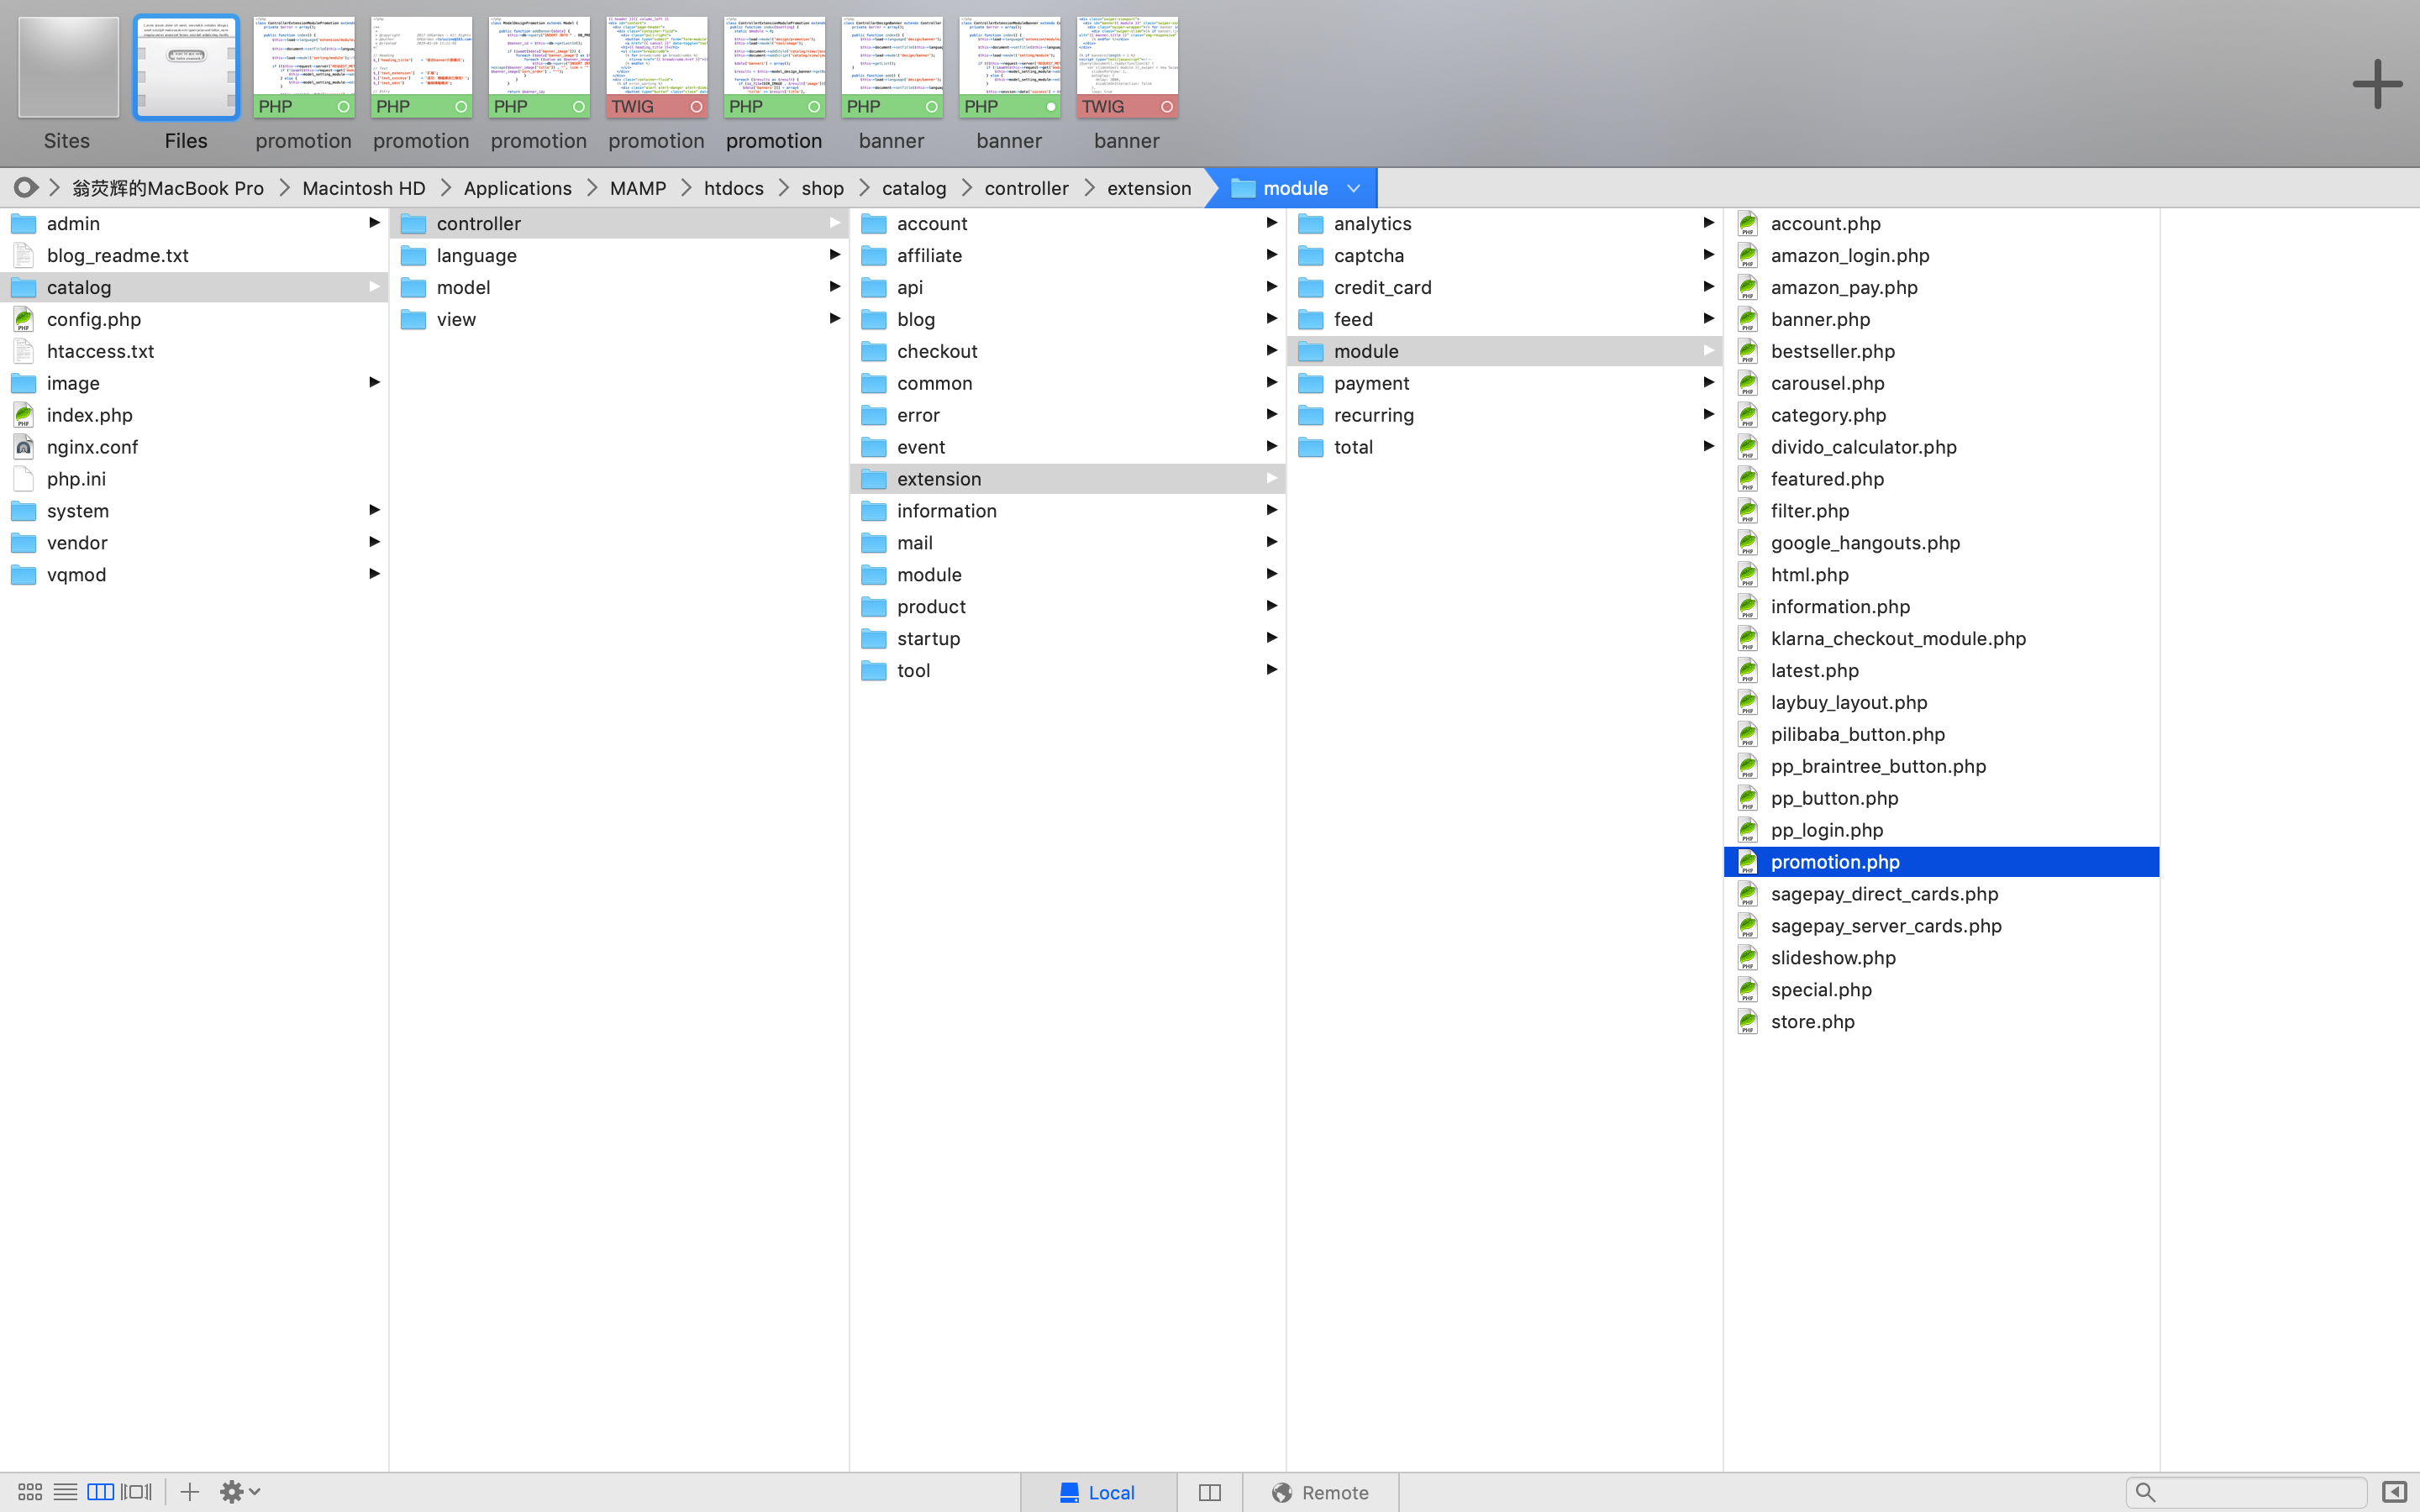Toggle the sidebar panel icon at bottom right
Image resolution: width=2420 pixels, height=1512 pixels.
pyautogui.click(x=2393, y=1491)
